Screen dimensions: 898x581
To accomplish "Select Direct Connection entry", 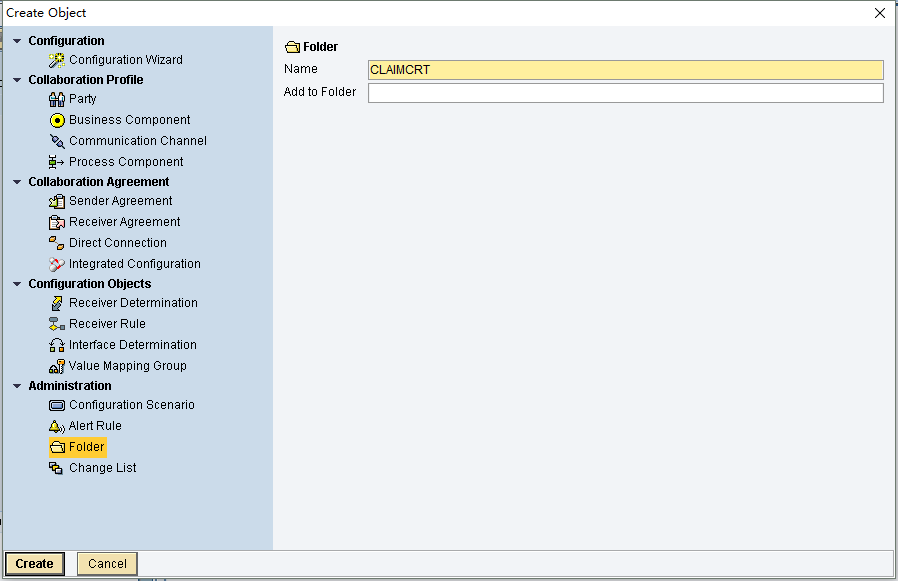I will [118, 243].
